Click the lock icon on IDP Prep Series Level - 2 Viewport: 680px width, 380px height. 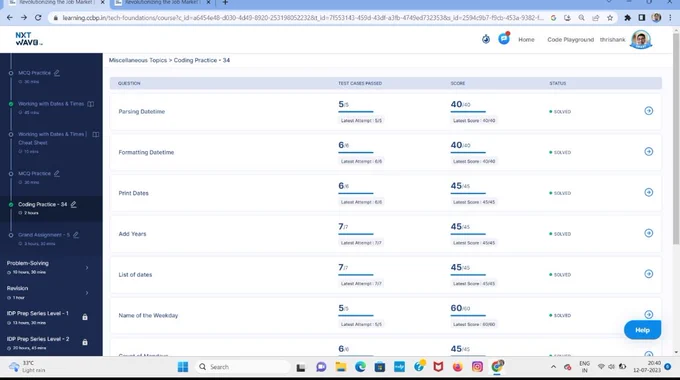pyautogui.click(x=85, y=342)
